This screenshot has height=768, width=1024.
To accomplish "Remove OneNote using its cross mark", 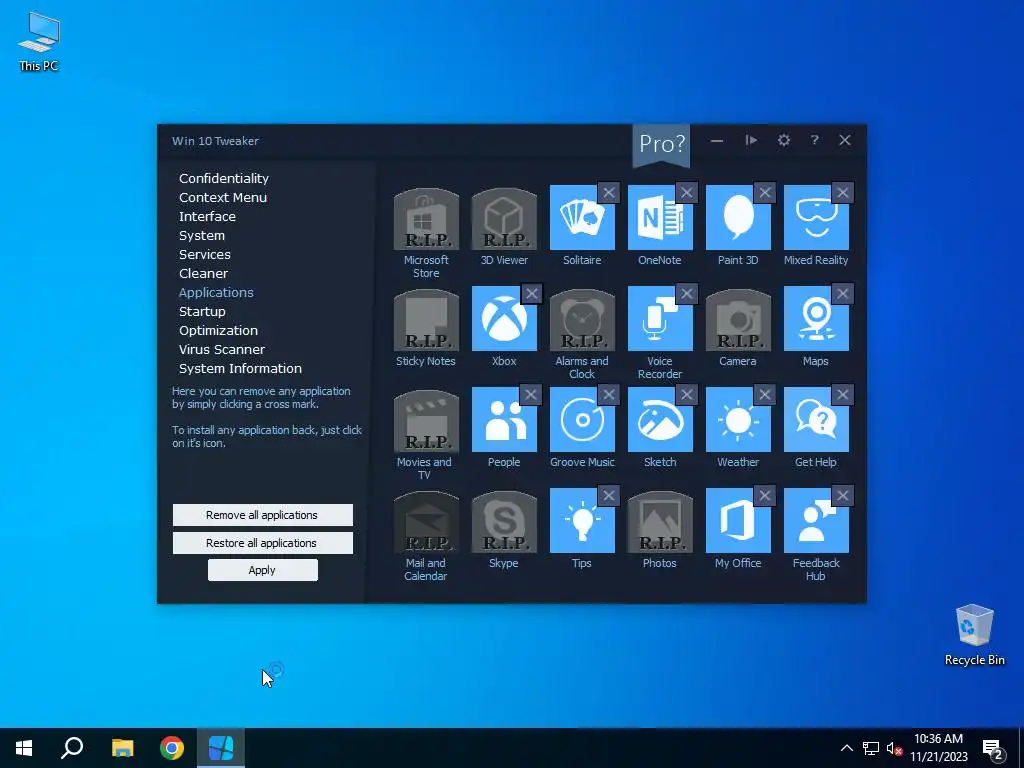I will click(x=686, y=193).
